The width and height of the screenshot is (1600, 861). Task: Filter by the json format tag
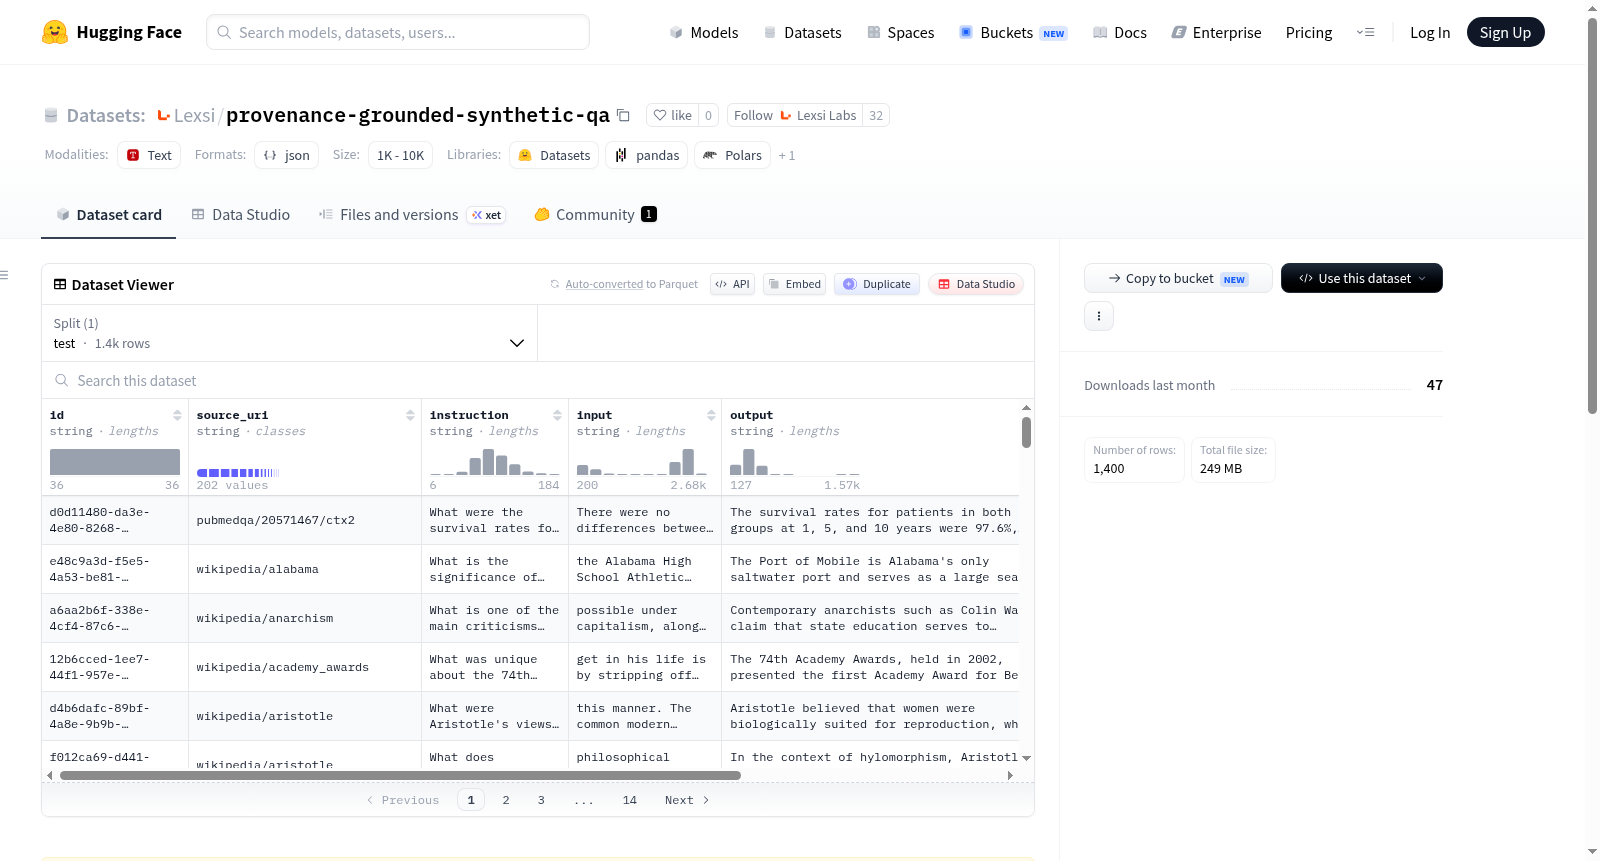(287, 155)
